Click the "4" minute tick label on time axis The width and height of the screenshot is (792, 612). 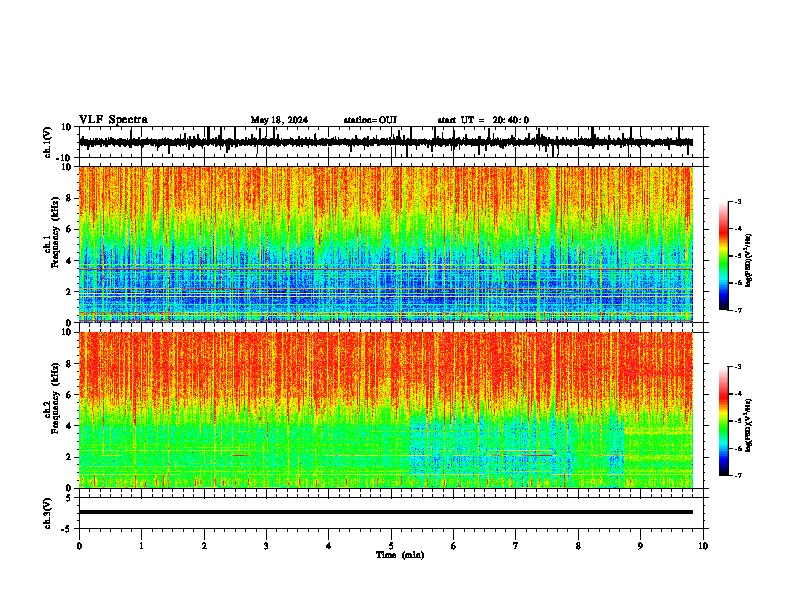[x=329, y=546]
